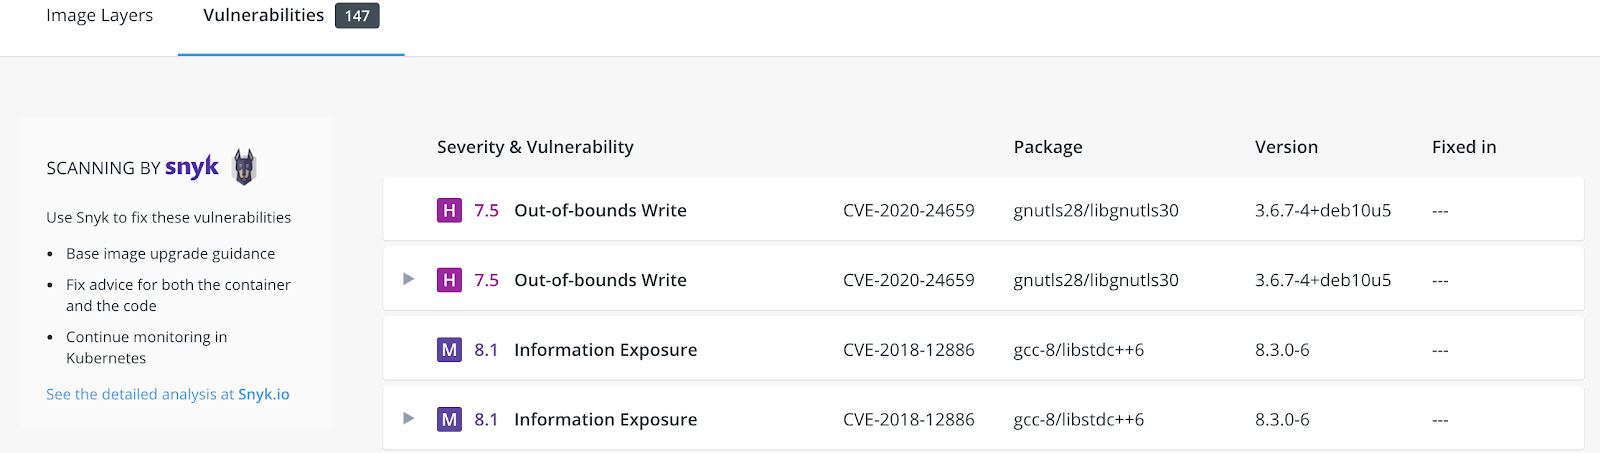The width and height of the screenshot is (1600, 453).
Task: Click the High severity badge next to expand arrow
Action: pyautogui.click(x=449, y=280)
